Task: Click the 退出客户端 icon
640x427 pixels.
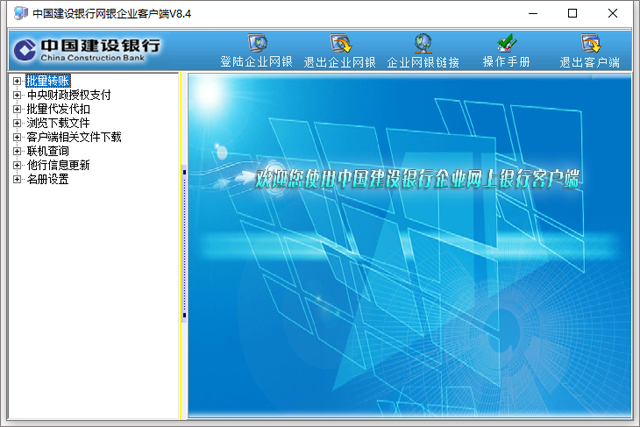Action: (591, 43)
